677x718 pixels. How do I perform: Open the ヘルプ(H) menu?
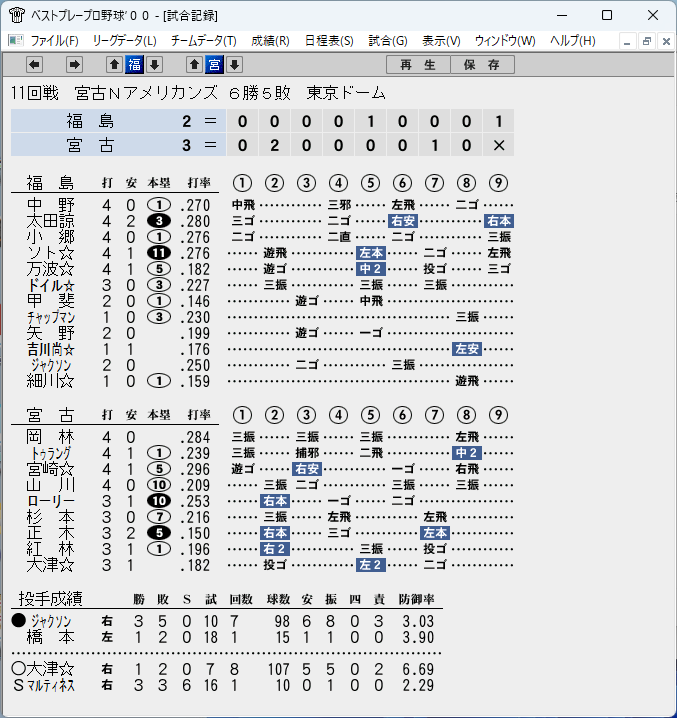(573, 41)
